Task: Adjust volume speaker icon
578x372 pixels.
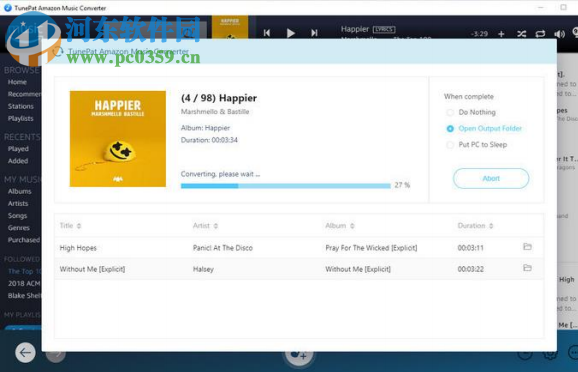Action: [x=559, y=34]
